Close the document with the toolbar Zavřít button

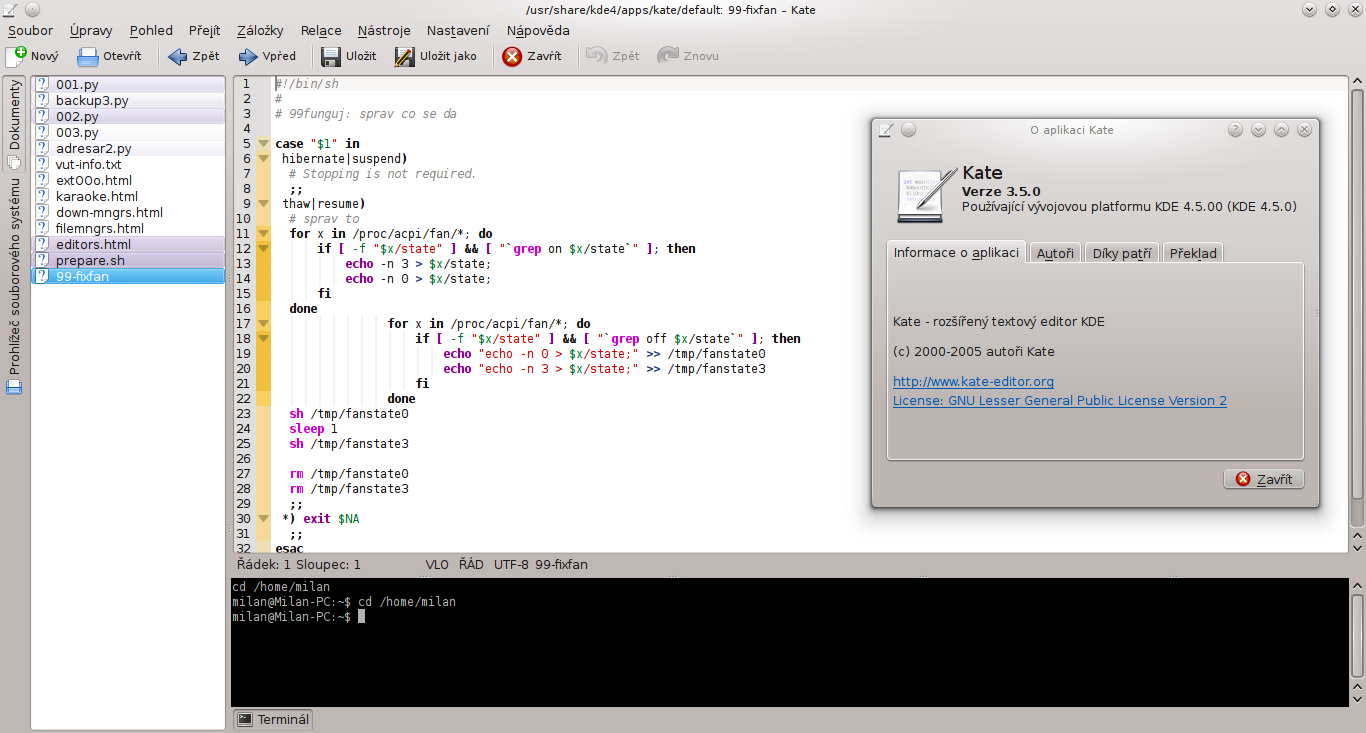(x=531, y=56)
